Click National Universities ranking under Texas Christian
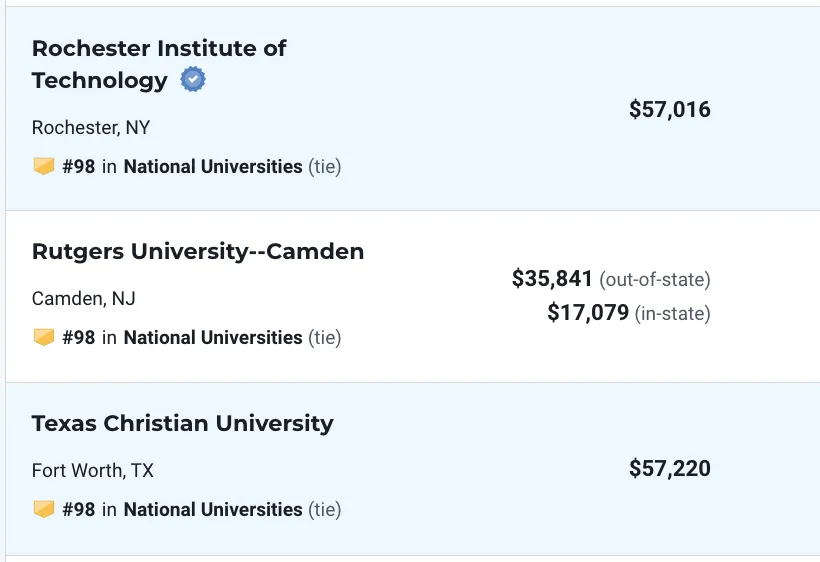The width and height of the screenshot is (820, 562). 213,510
